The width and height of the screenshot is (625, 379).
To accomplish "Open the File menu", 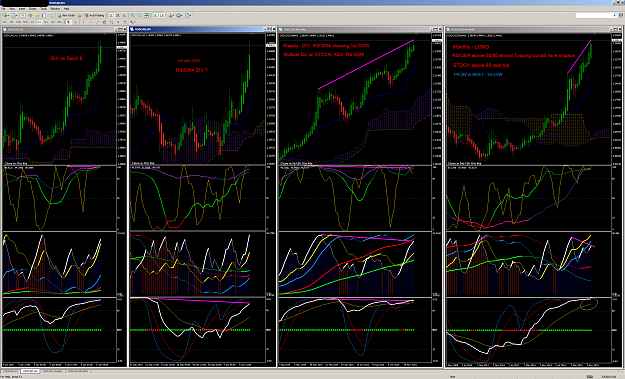I will pyautogui.click(x=3, y=9).
